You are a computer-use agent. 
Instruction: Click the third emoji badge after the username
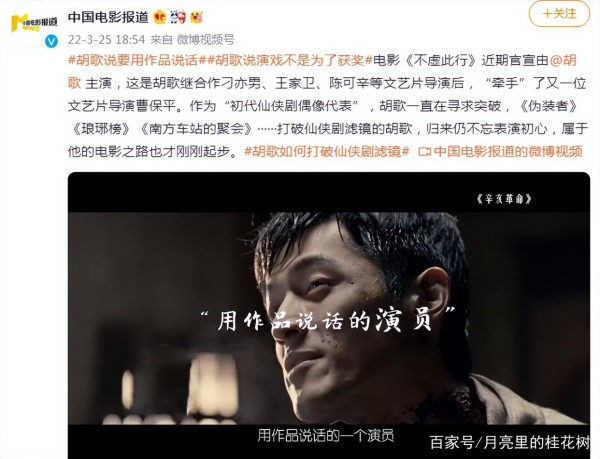[196, 17]
